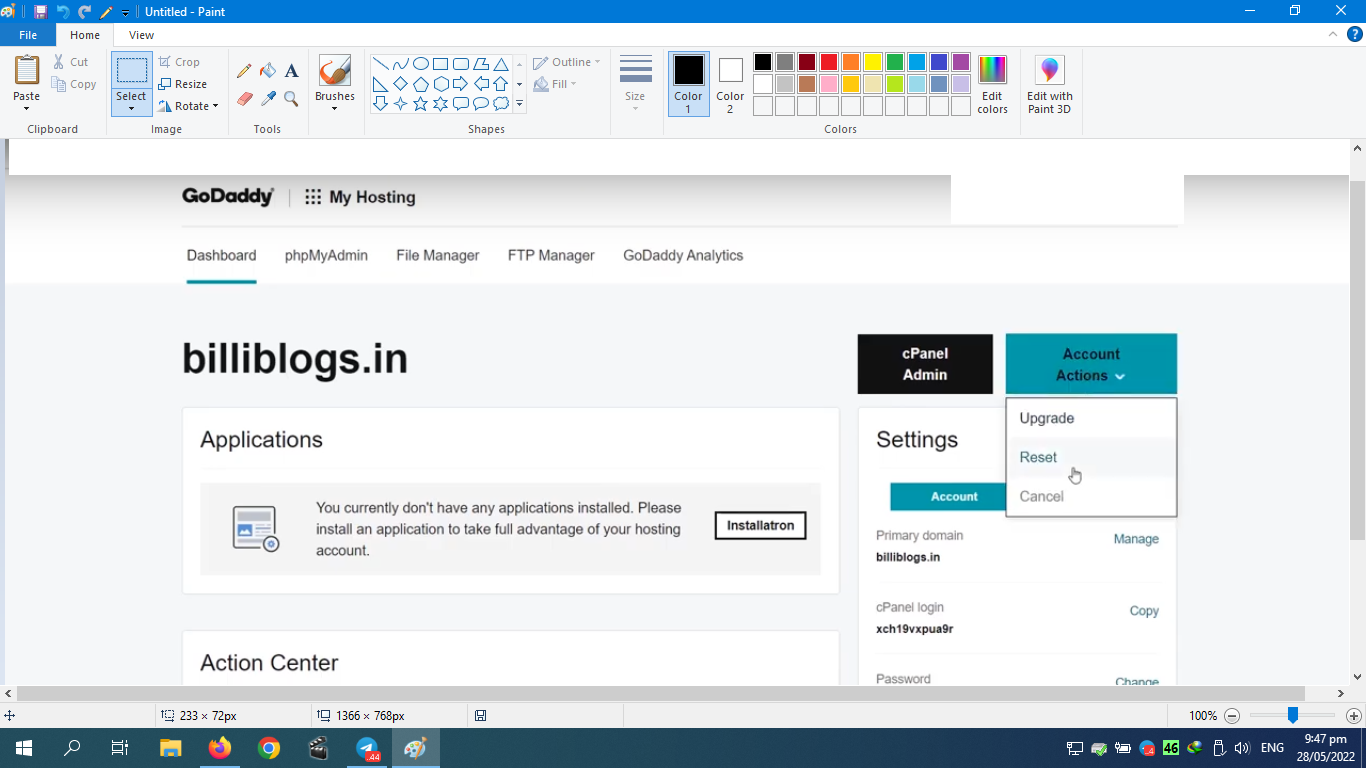Expand the Rotate dropdown
This screenshot has width=1366, height=768.
point(189,106)
